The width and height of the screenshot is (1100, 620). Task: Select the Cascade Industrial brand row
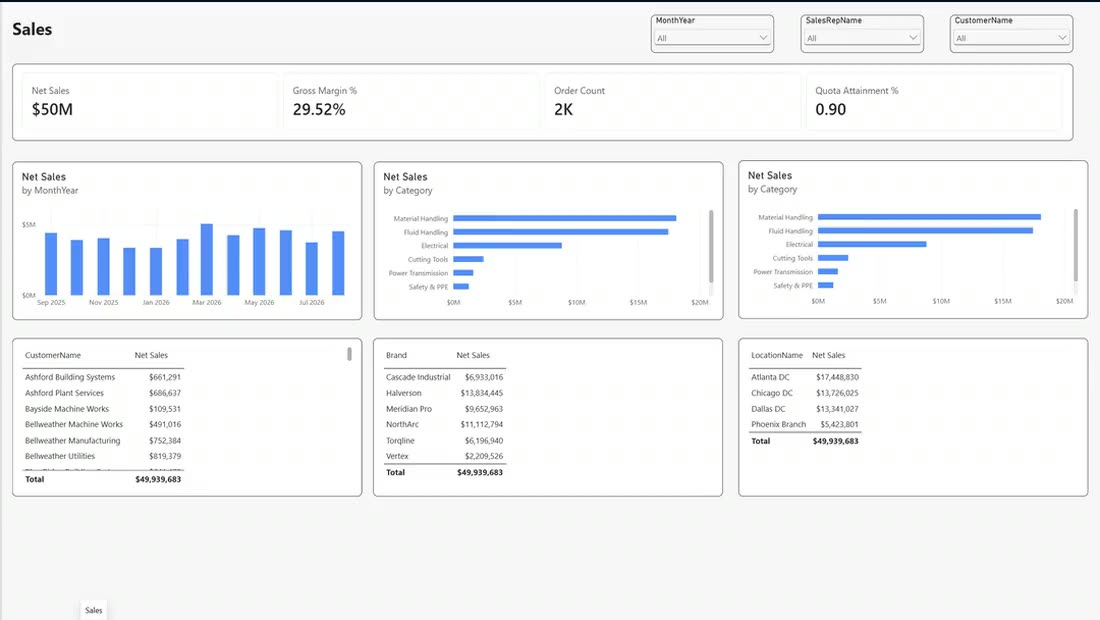coord(444,377)
